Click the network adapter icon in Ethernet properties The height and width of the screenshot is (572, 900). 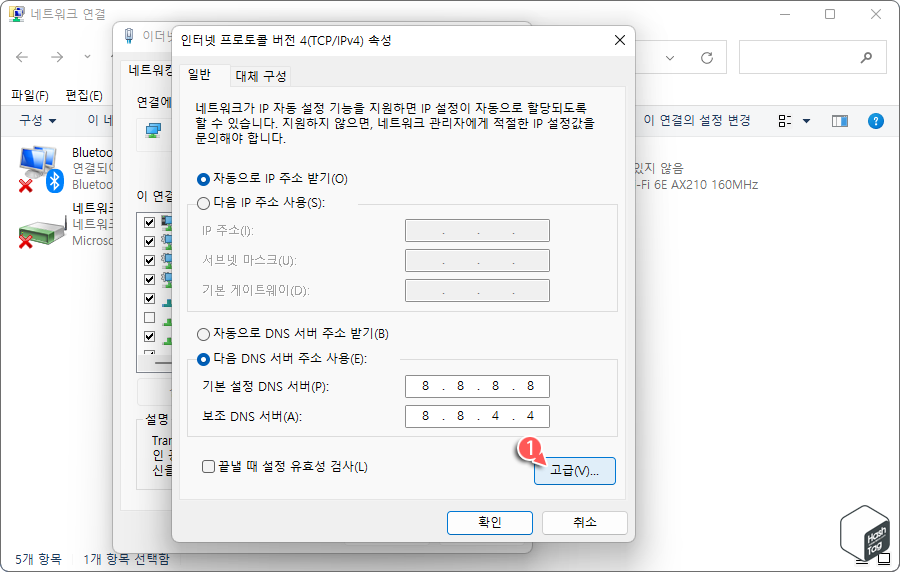coord(153,131)
